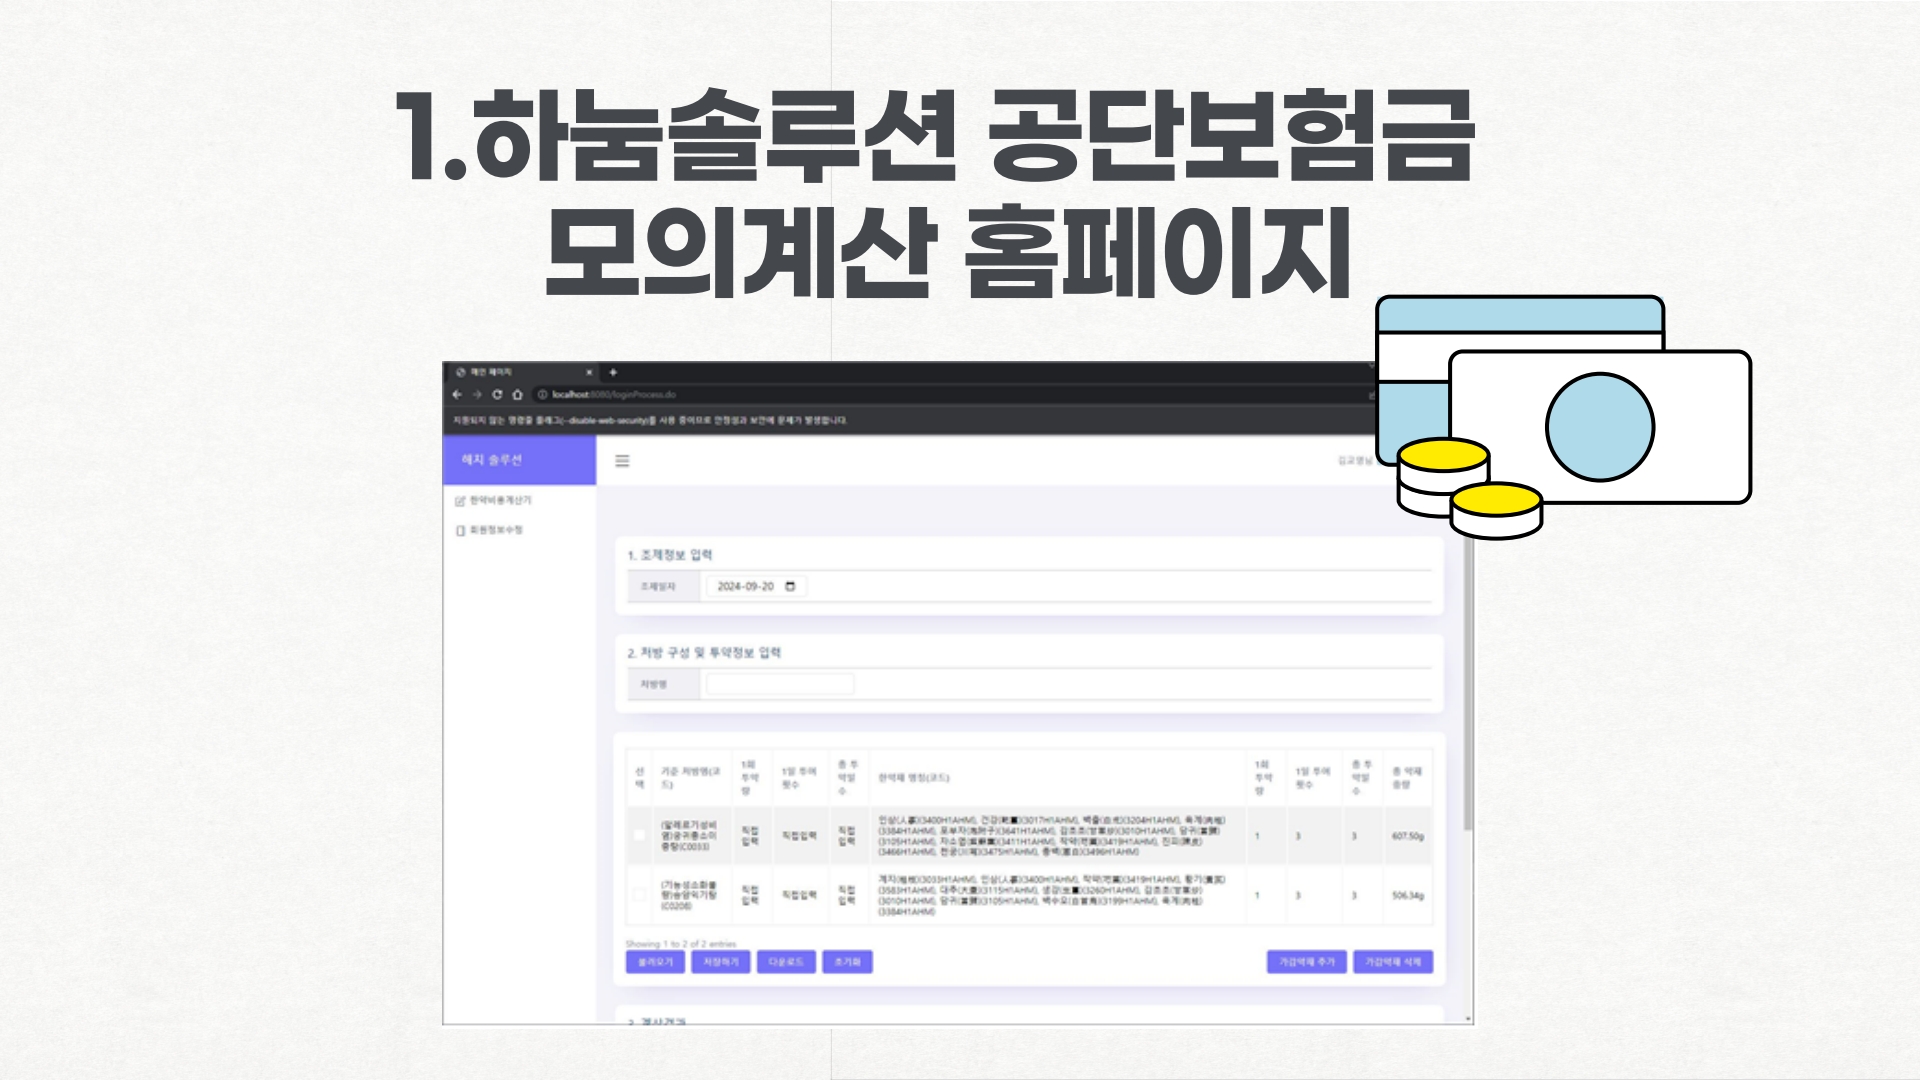
Task: Toggle sidebar with hamburger menu icon
Action: coord(622,461)
